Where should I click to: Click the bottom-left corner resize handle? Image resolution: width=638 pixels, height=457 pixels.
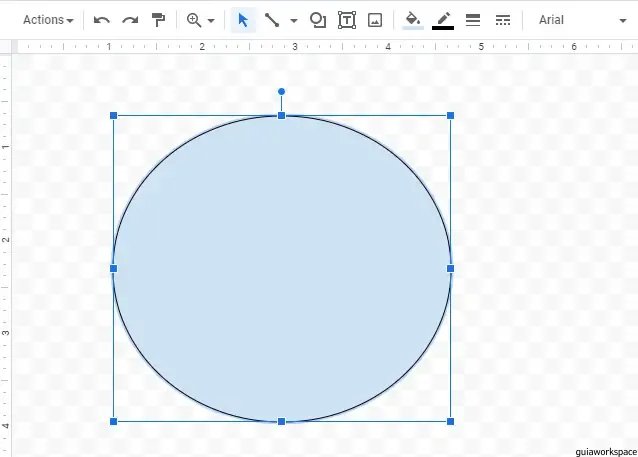point(114,422)
